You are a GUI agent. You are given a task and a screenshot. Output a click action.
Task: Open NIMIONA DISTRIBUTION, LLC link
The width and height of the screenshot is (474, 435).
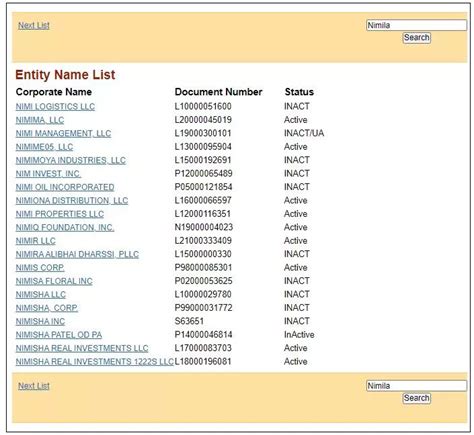click(72, 200)
